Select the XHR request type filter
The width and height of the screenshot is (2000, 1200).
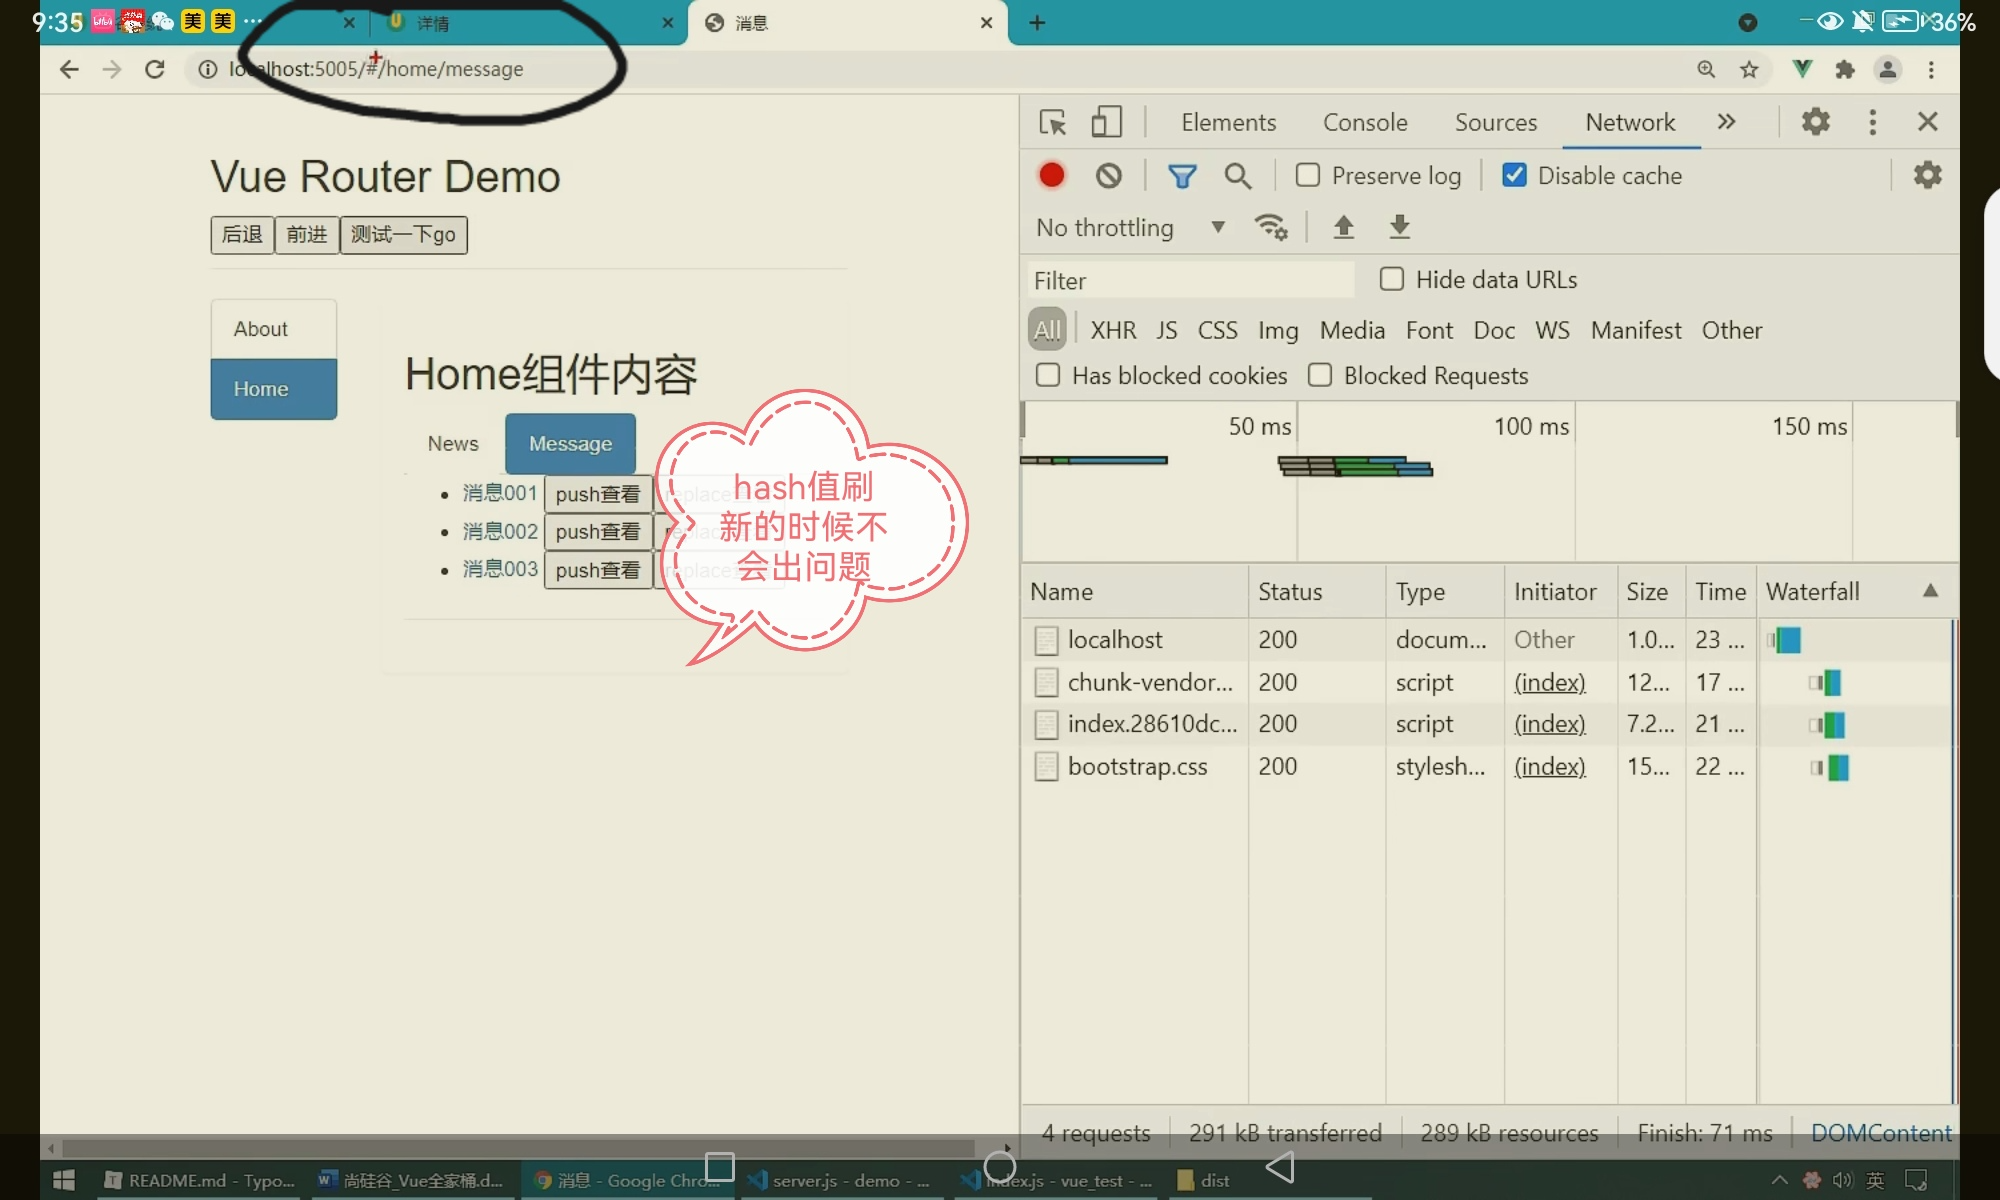click(x=1113, y=330)
